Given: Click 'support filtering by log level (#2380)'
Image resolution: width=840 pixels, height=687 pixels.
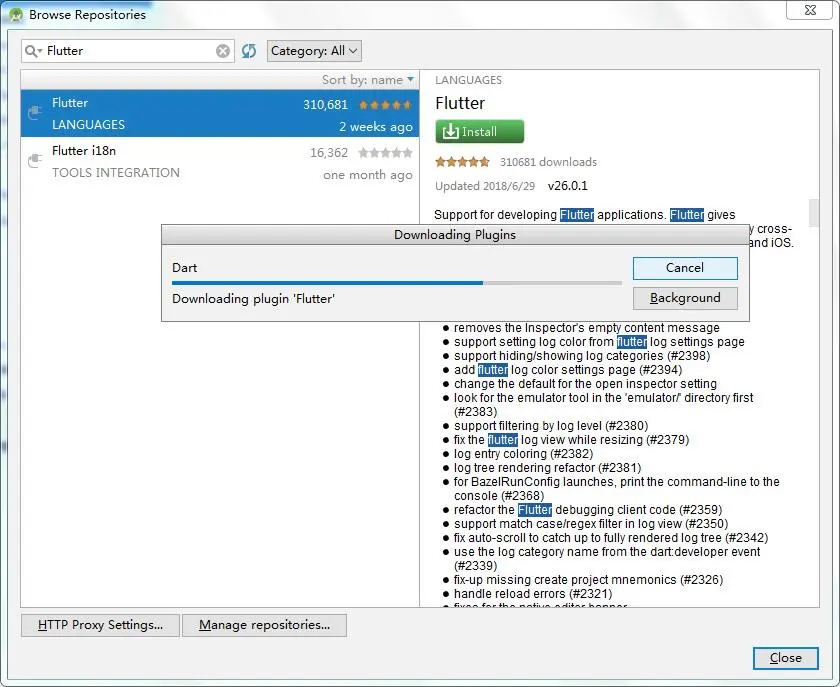Looking at the screenshot, I should pos(551,425).
